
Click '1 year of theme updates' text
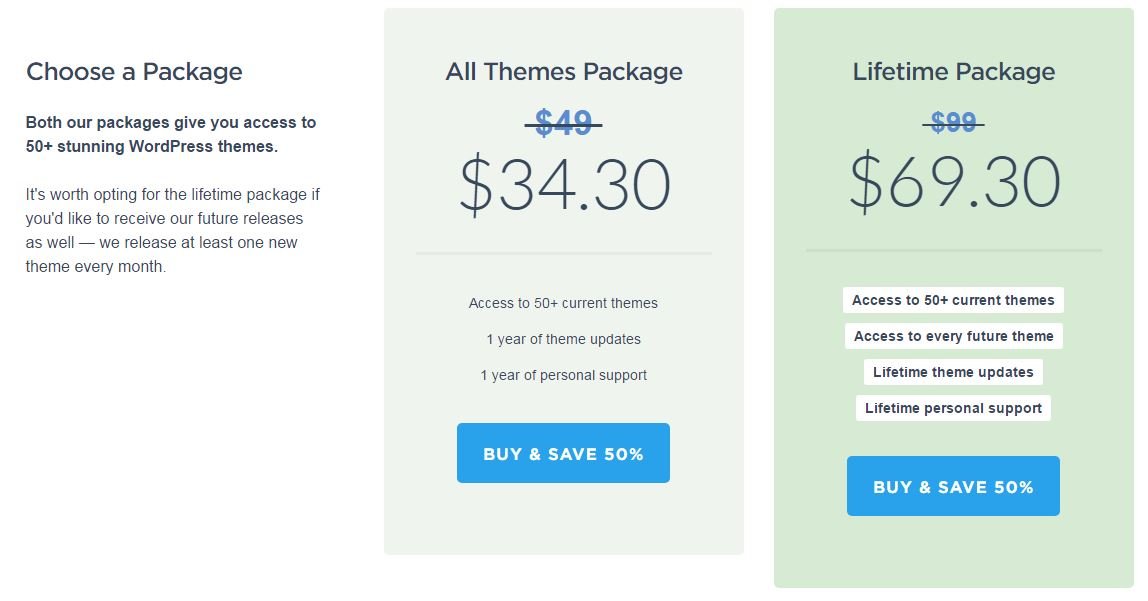564,339
